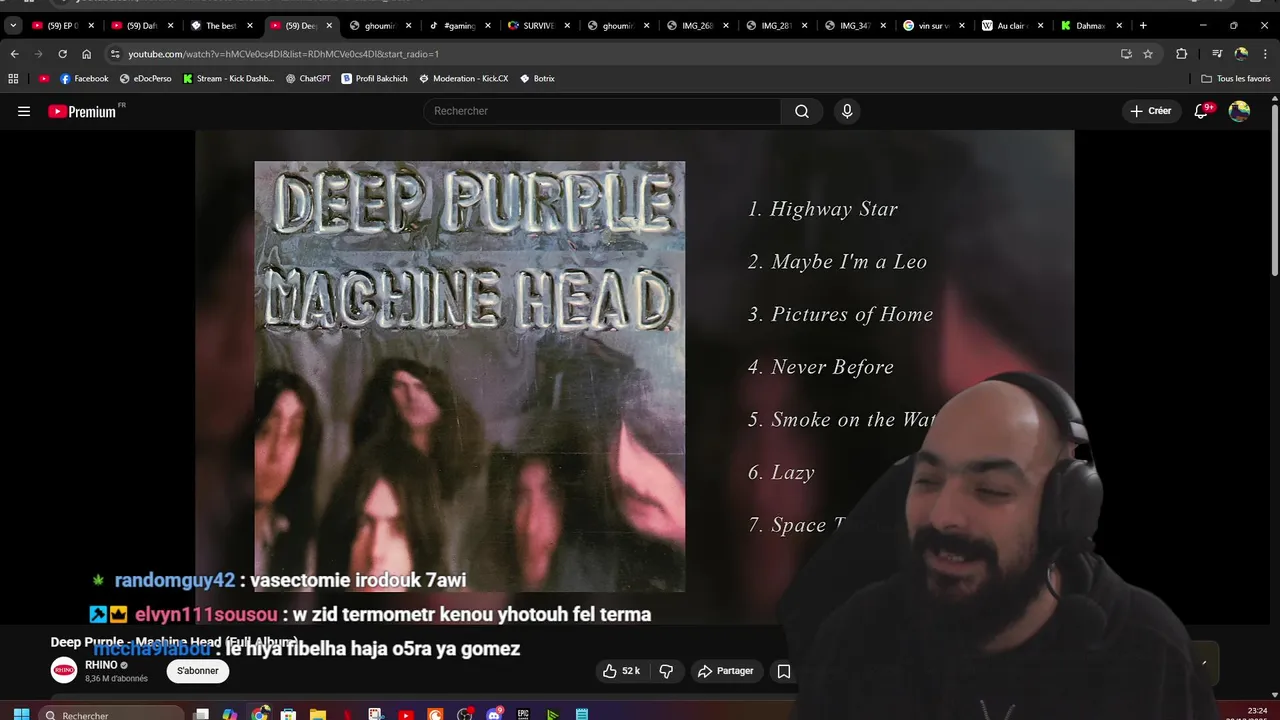Click the Partager share button
This screenshot has height=720, width=1280.
coord(726,671)
